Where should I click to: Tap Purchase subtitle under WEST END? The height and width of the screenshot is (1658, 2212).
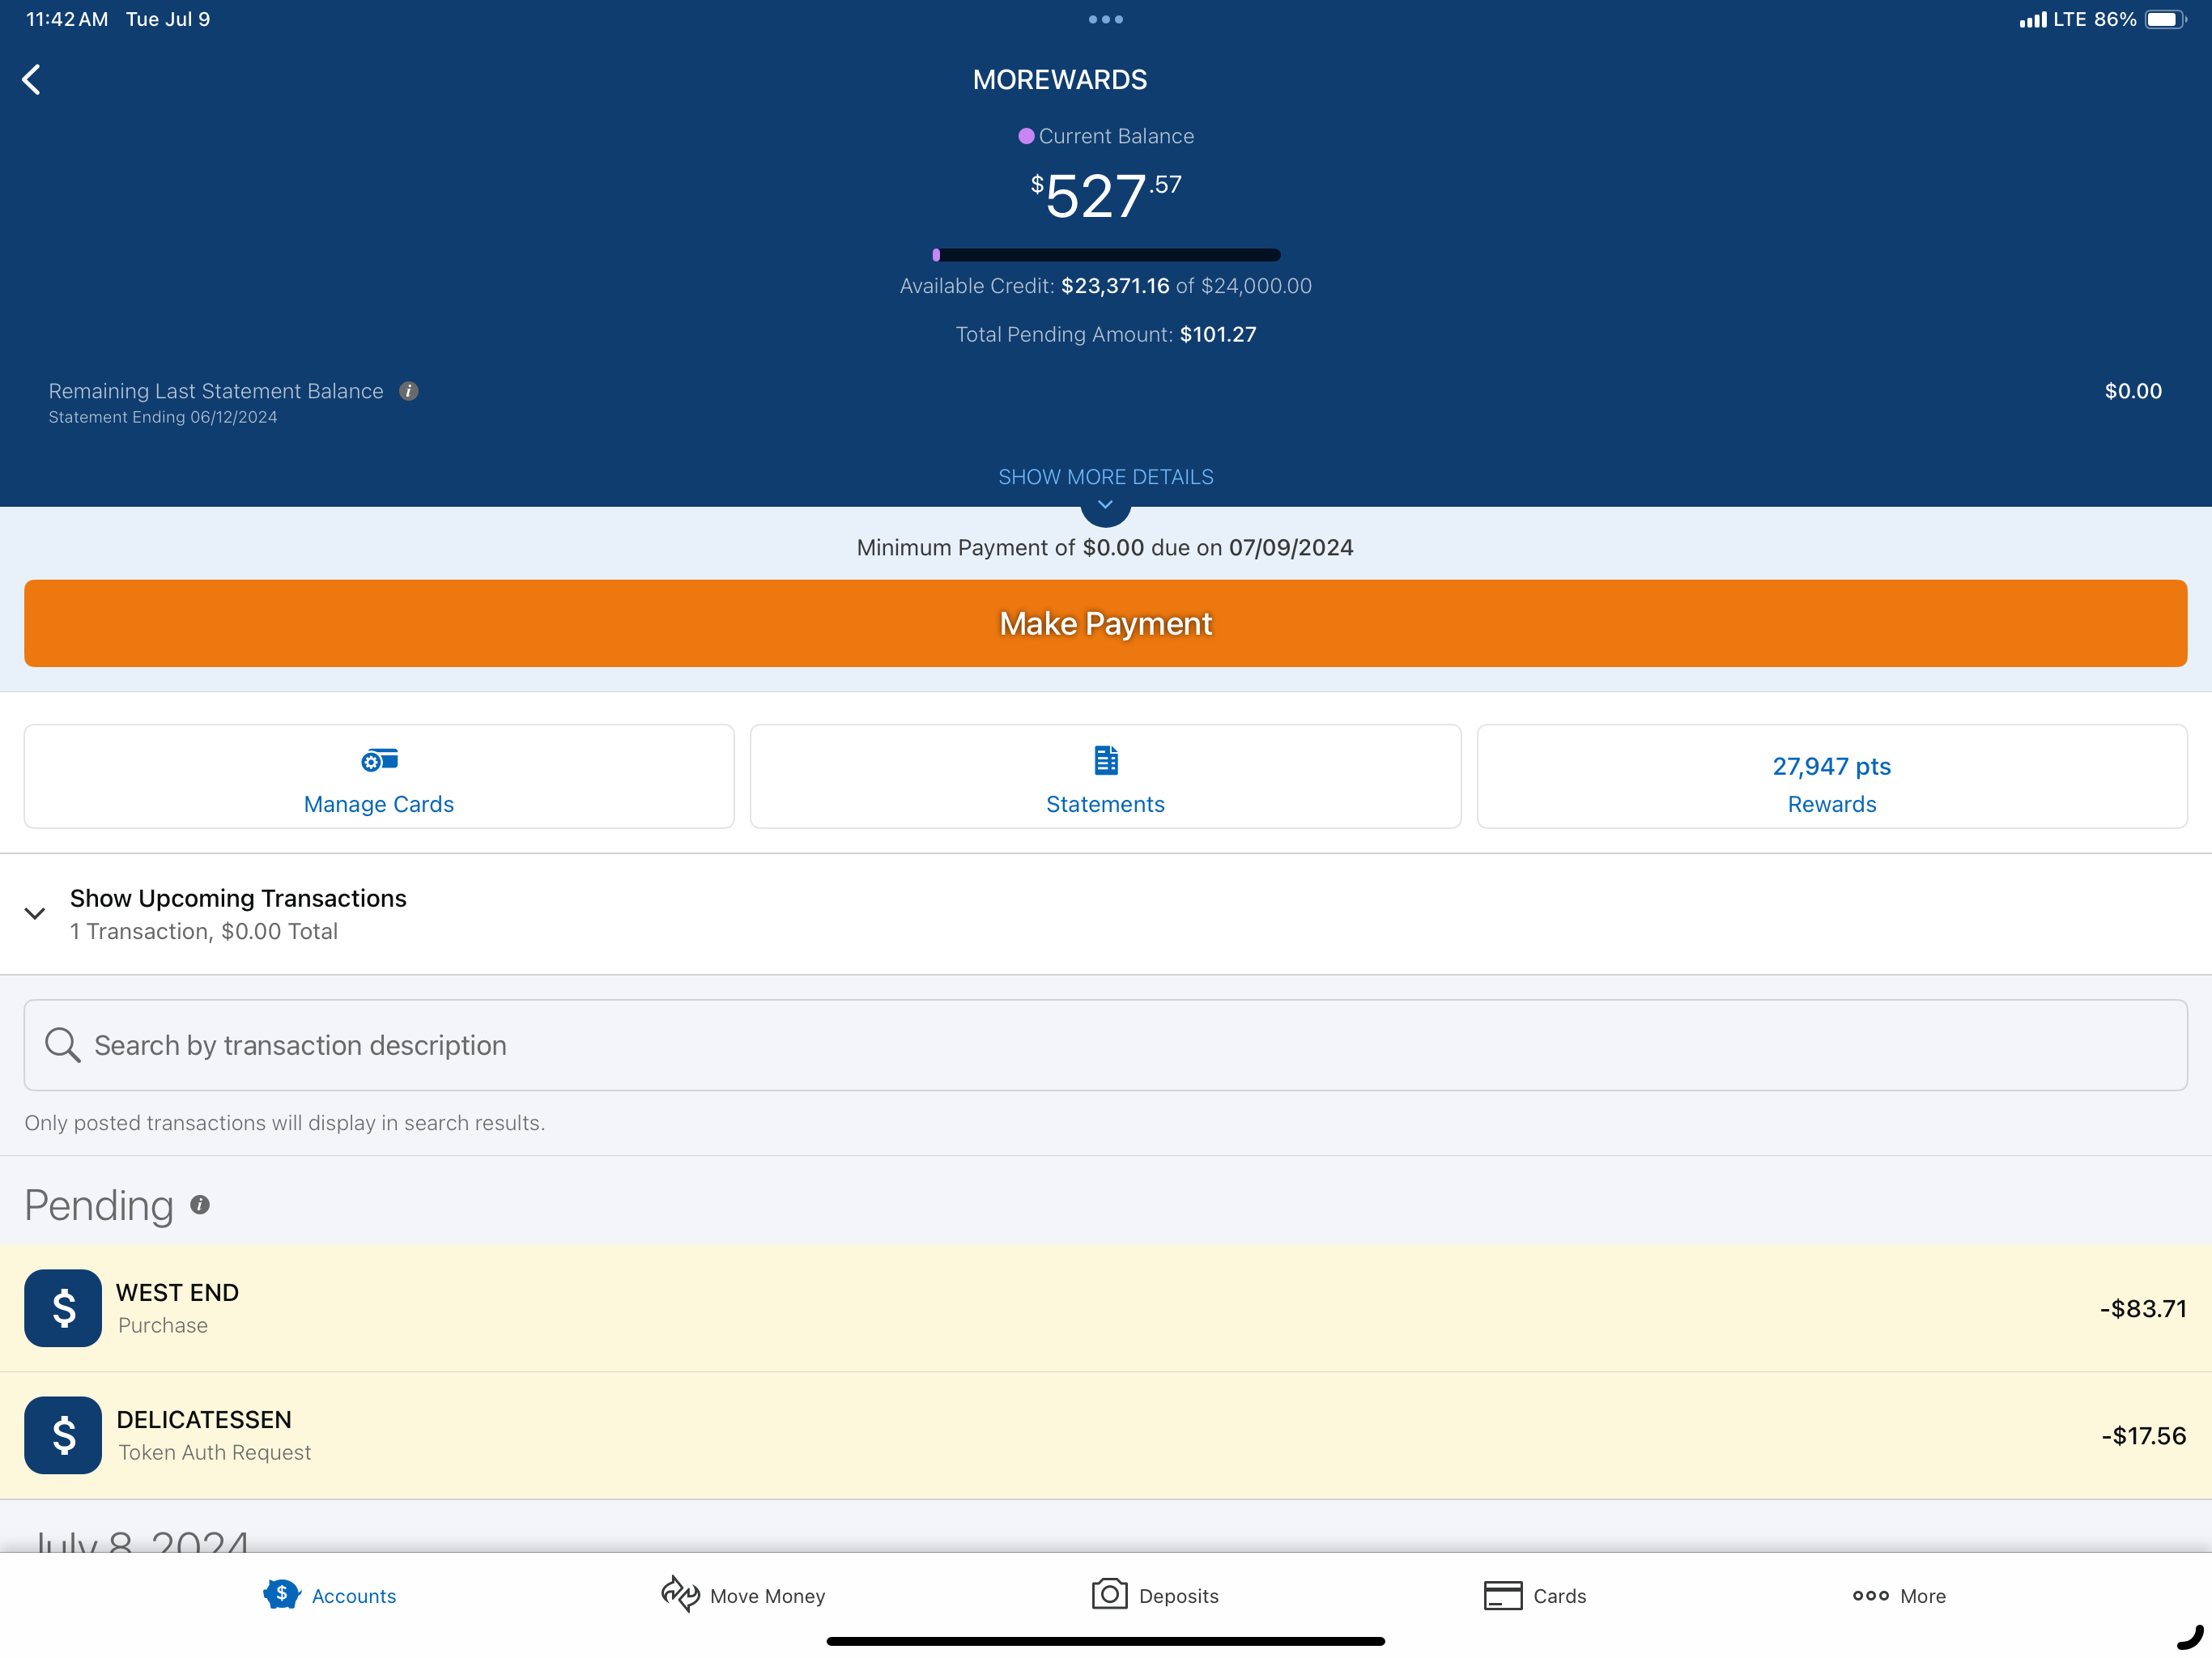click(163, 1325)
